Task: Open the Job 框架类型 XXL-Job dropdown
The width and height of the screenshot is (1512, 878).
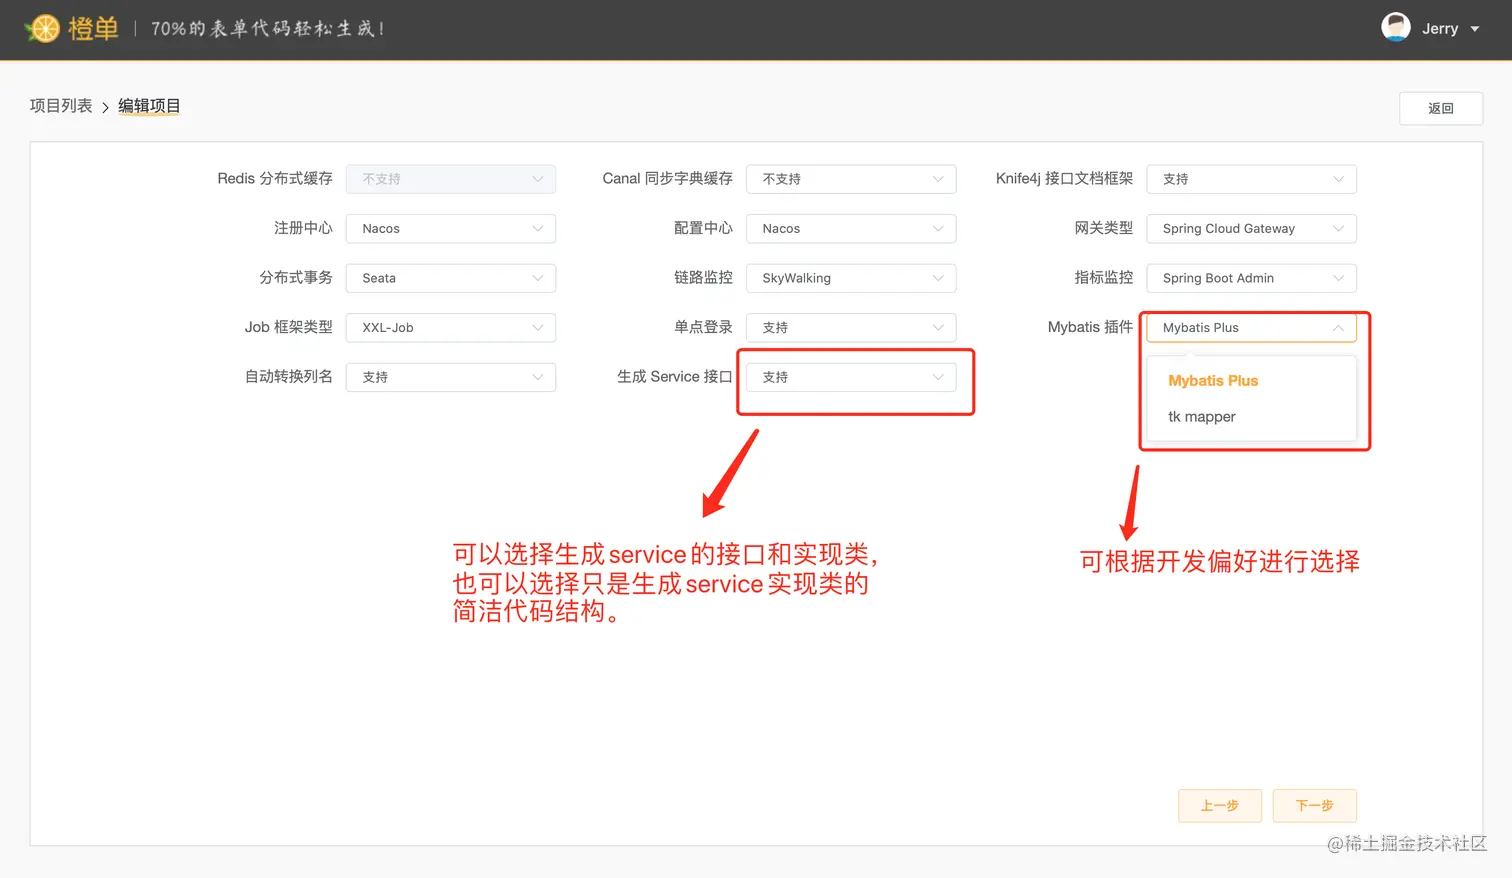Action: click(x=451, y=327)
